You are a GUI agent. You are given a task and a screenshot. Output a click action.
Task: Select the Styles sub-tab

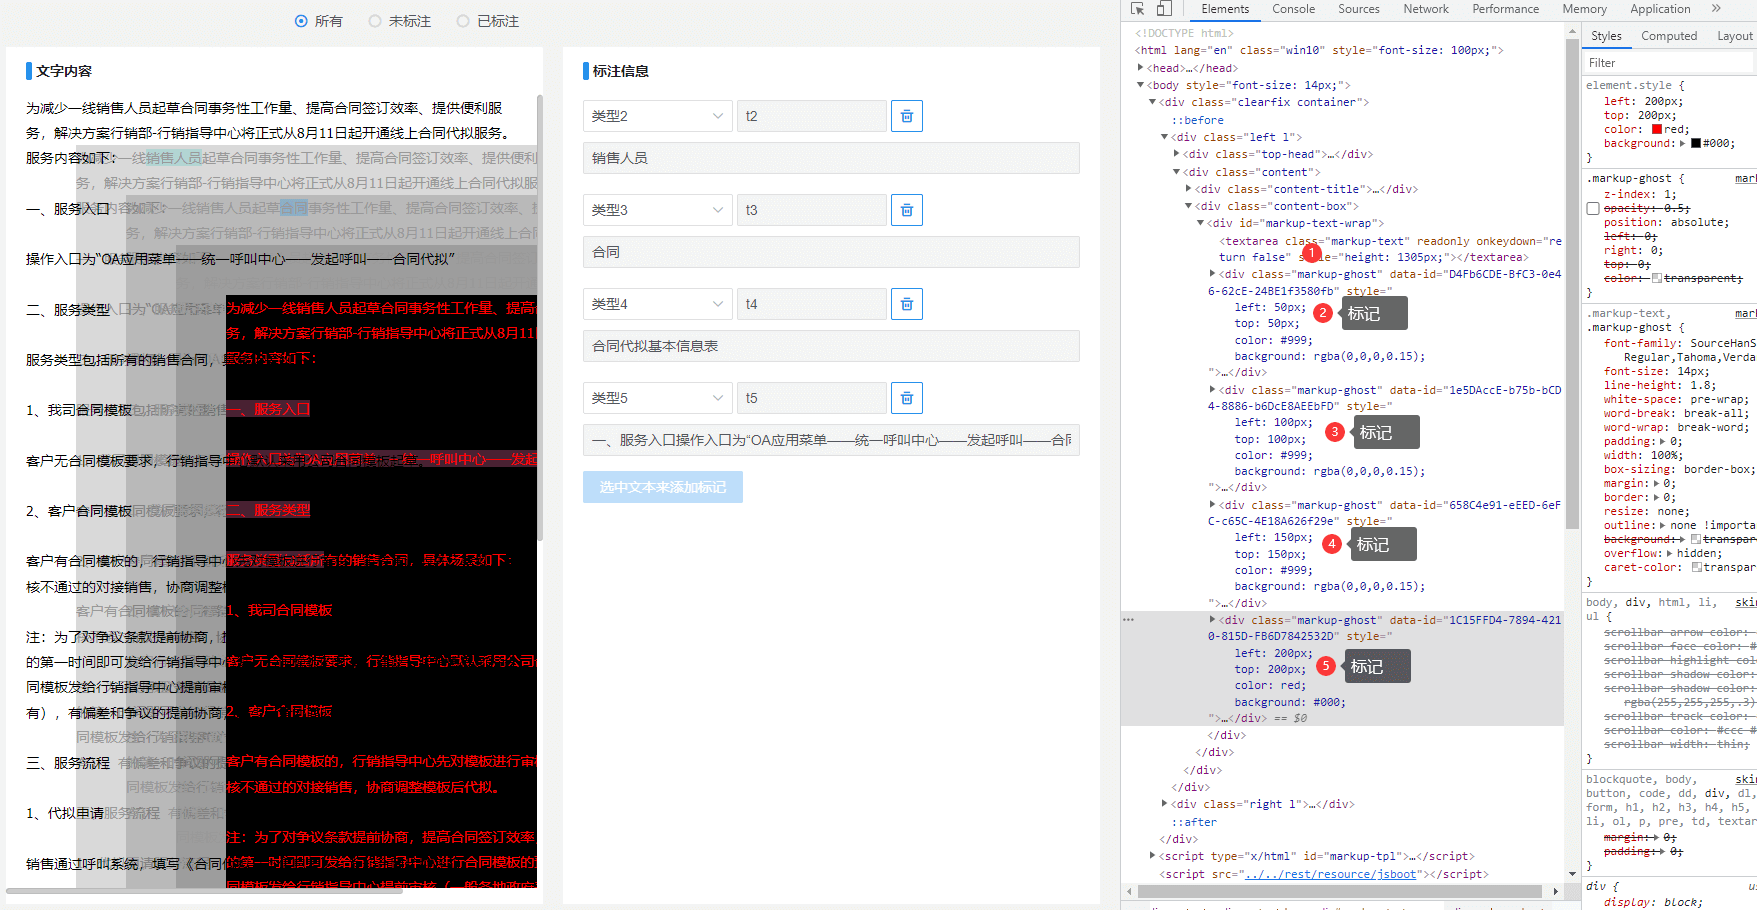[1606, 36]
